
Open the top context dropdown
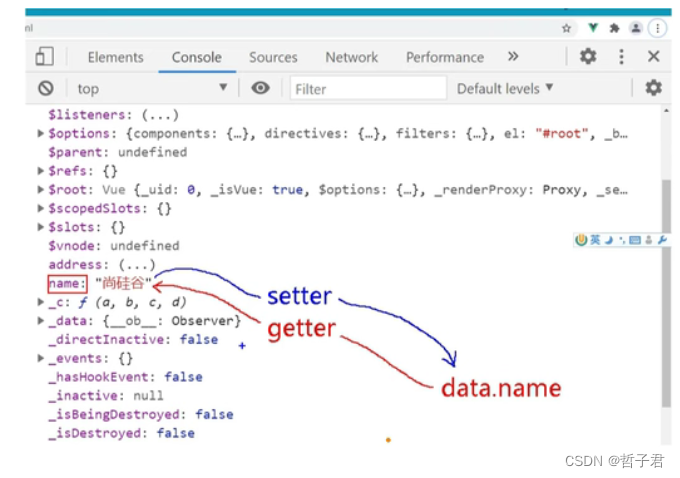pos(152,88)
